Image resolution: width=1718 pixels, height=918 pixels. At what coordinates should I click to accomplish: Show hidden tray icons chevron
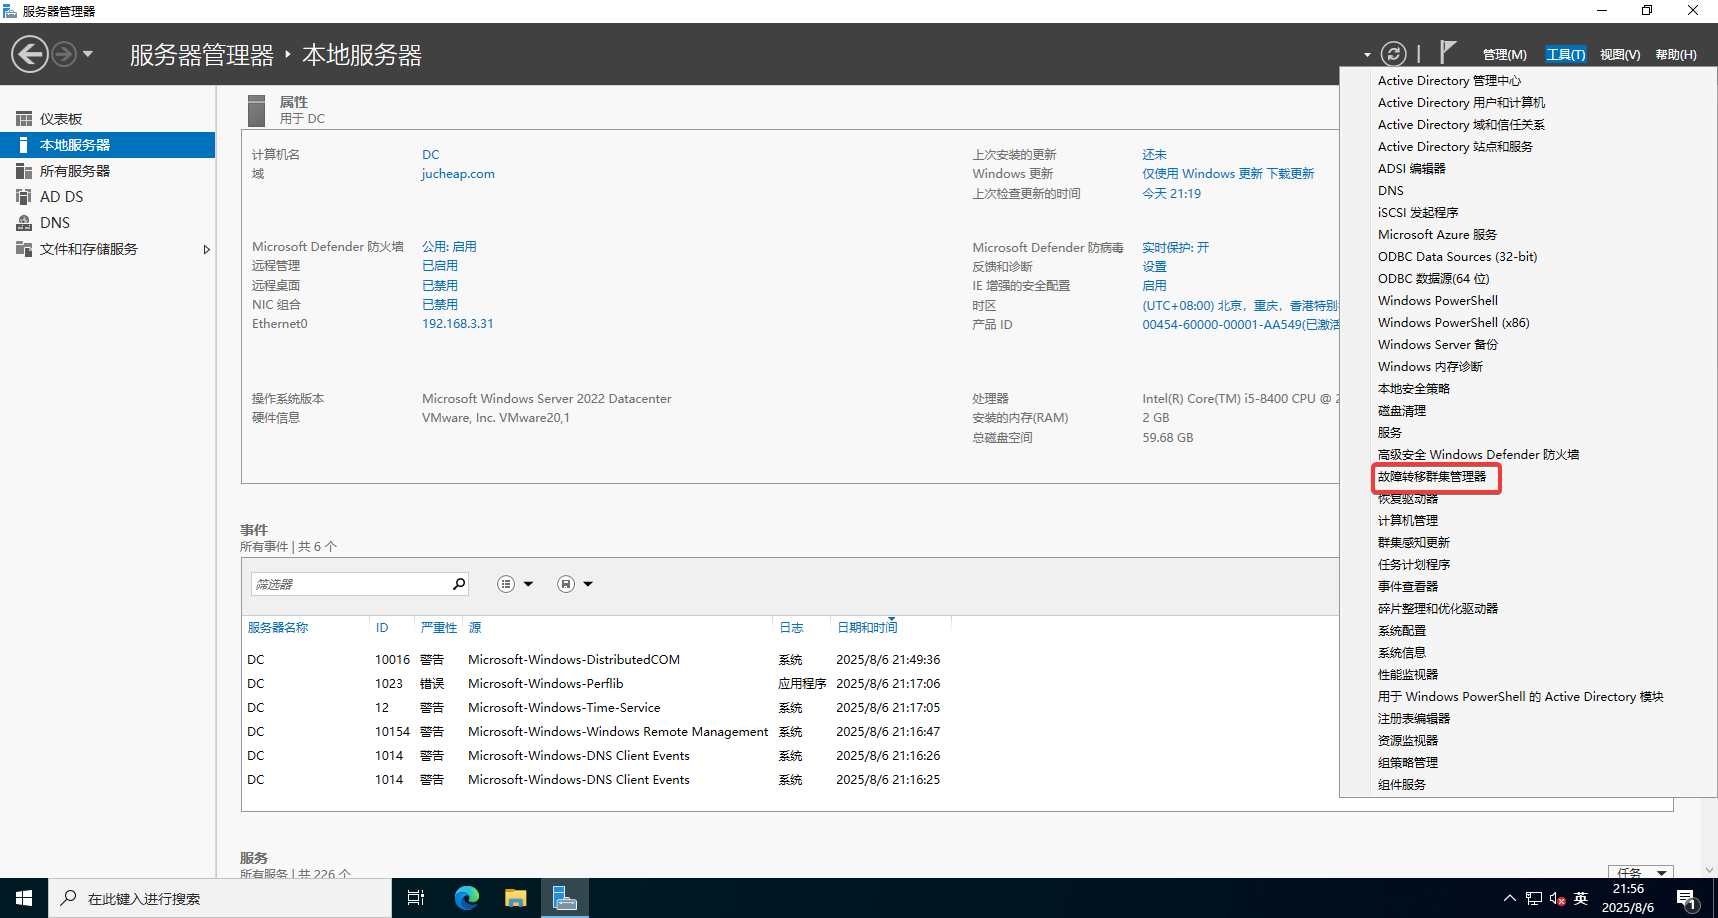(x=1509, y=898)
